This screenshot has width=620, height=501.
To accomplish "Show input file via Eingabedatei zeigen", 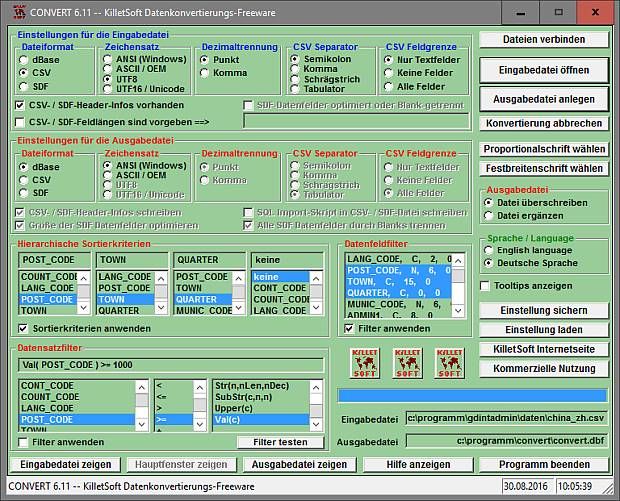I will (66, 465).
